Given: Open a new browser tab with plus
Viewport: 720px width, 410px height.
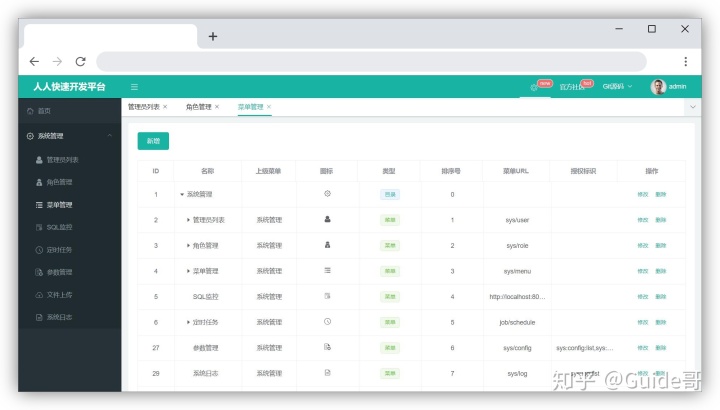Looking at the screenshot, I should (213, 36).
